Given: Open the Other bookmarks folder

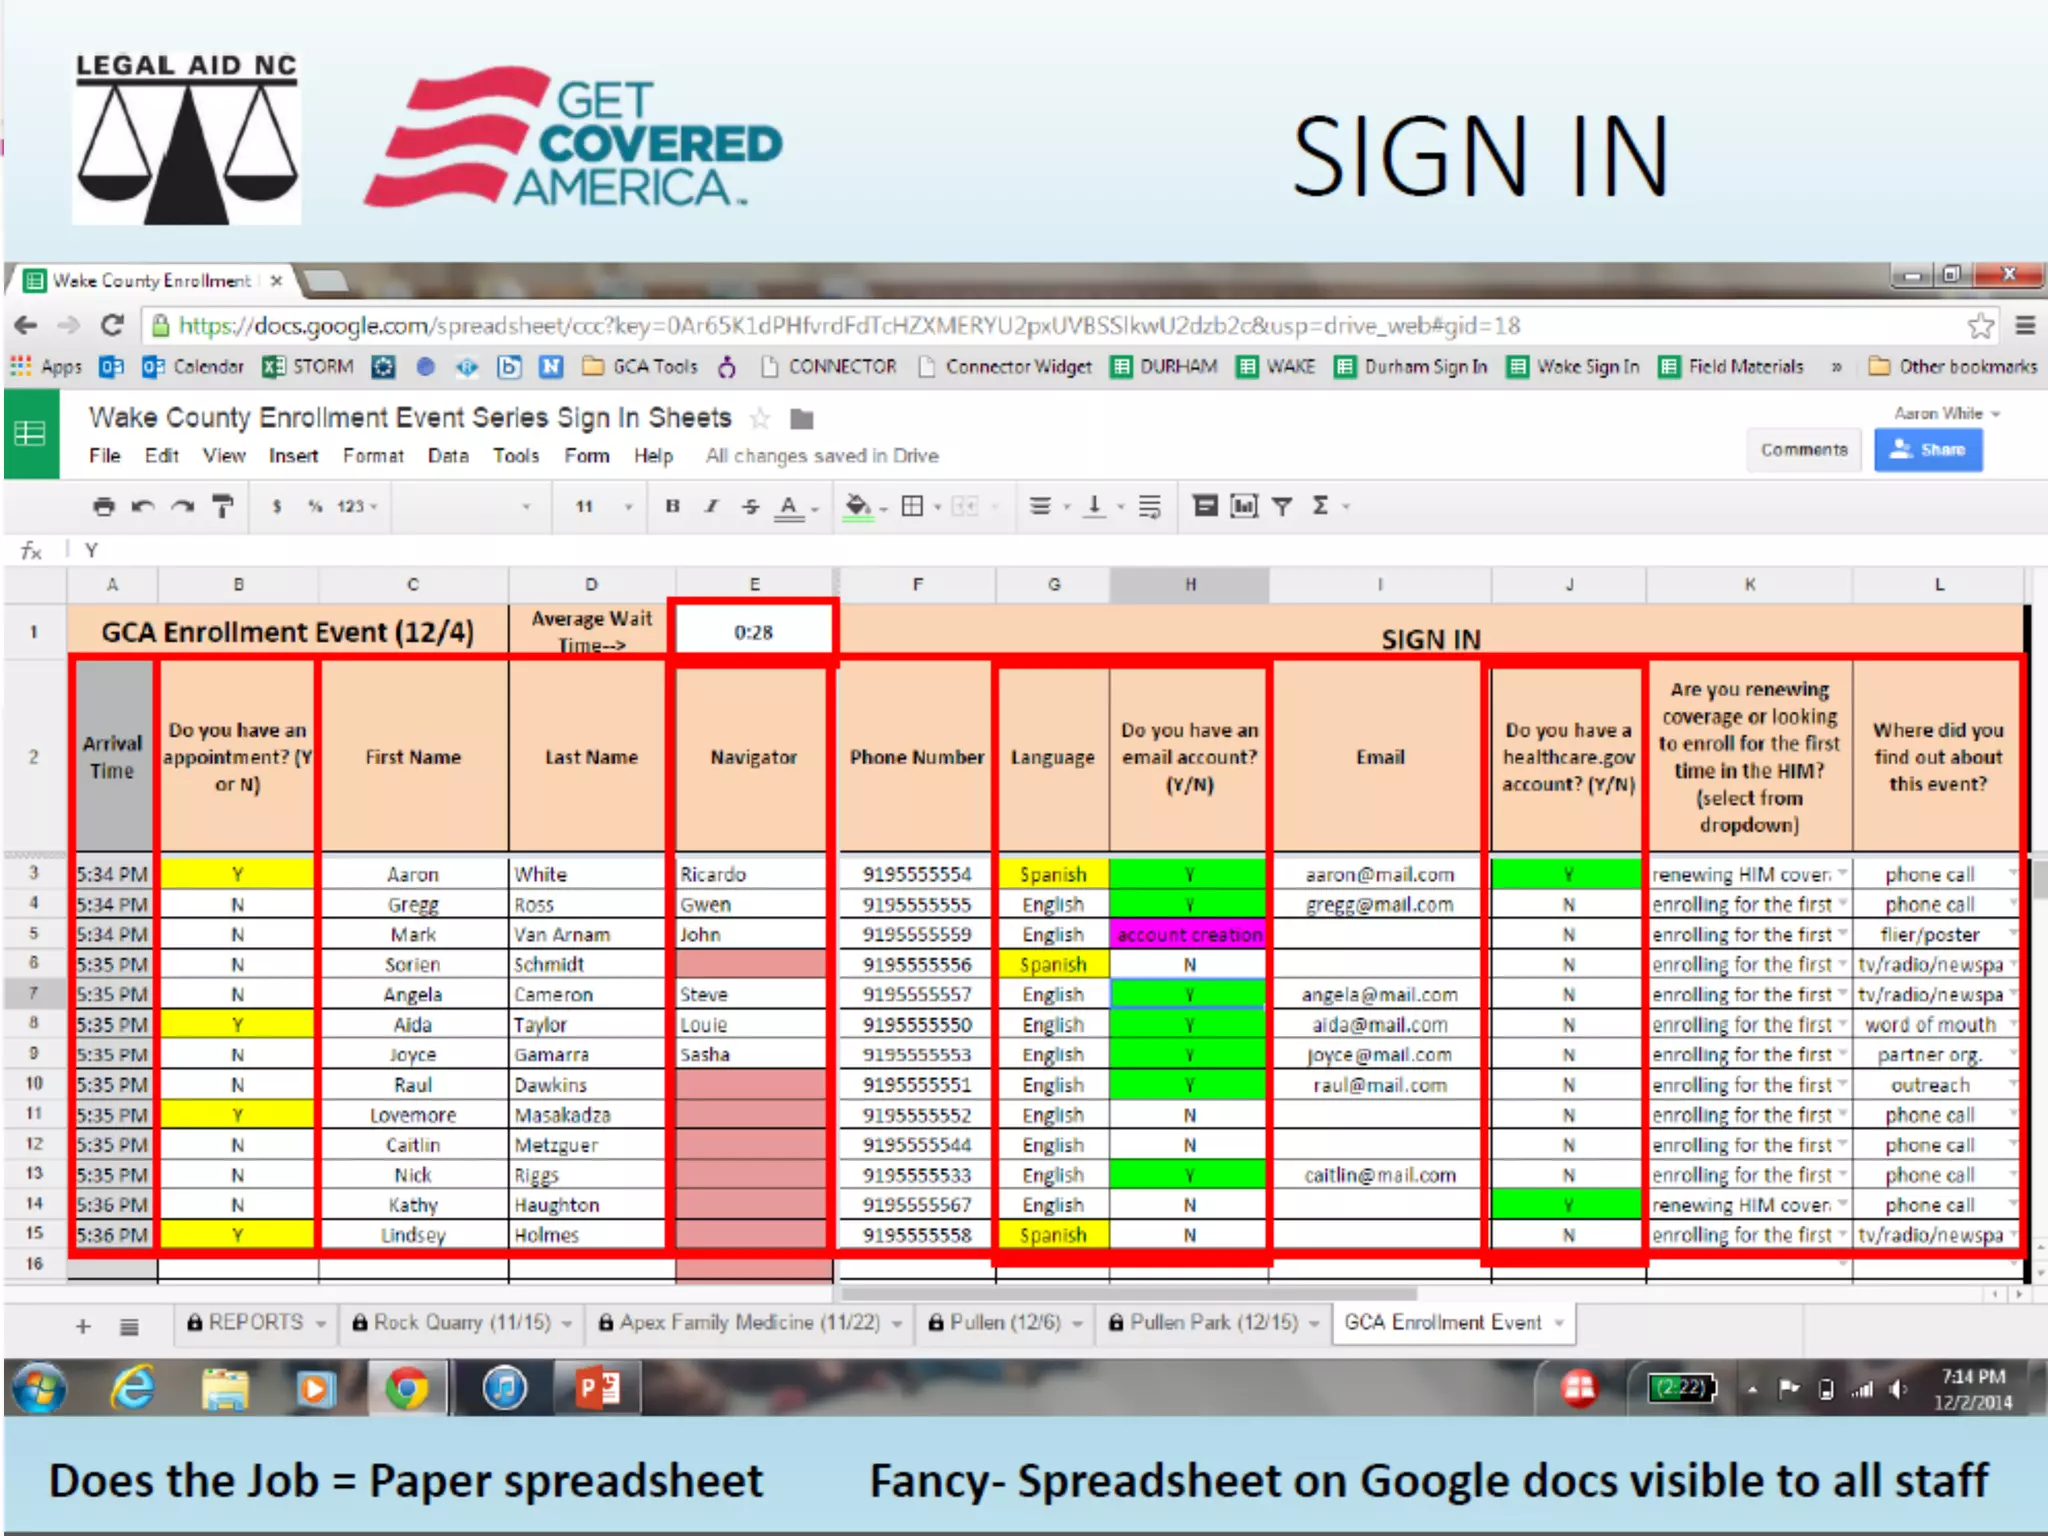Looking at the screenshot, I should point(1953,367).
